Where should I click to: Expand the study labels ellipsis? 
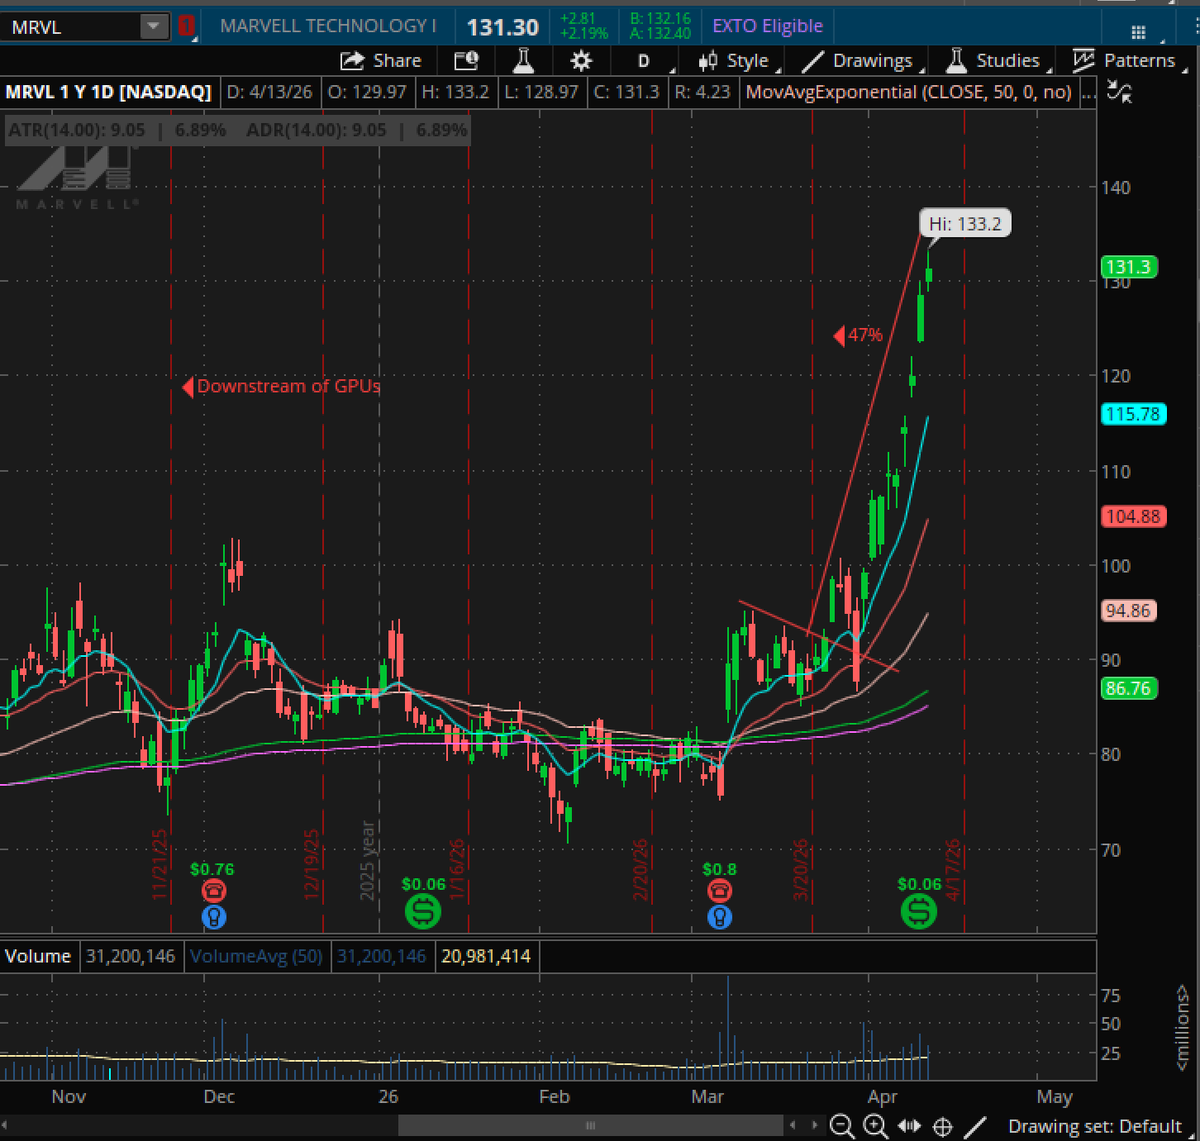tap(1090, 93)
